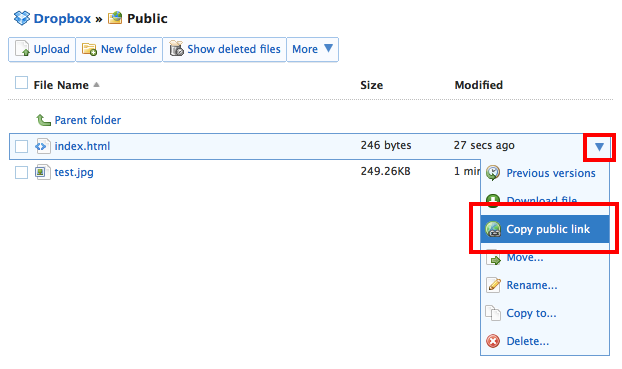This screenshot has width=622, height=369.
Task: Click the red Delete cross icon
Action: (493, 341)
